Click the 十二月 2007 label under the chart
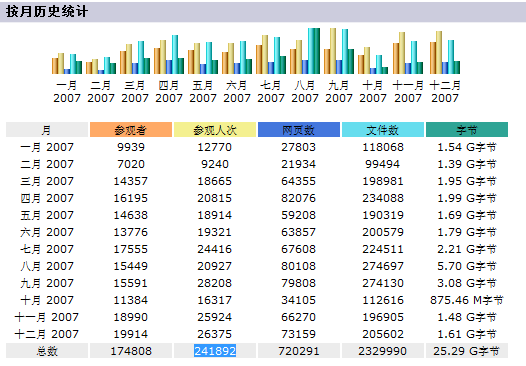Image resolution: width=526 pixels, height=366 pixels. 445,92
